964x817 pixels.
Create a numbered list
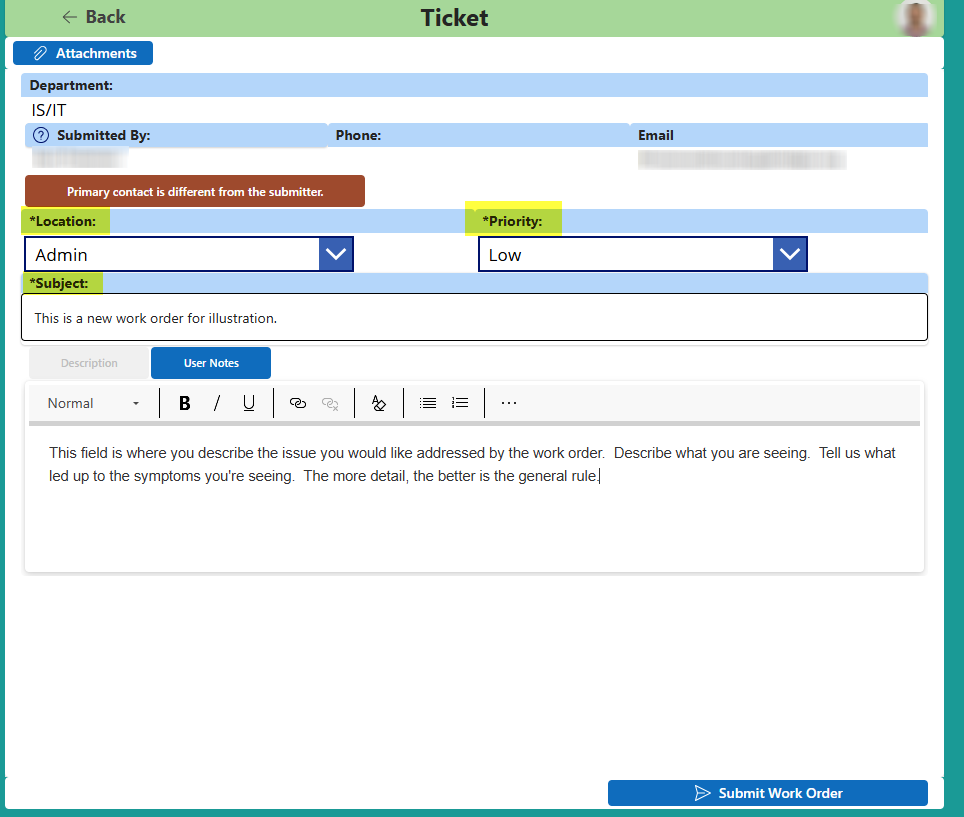(460, 403)
